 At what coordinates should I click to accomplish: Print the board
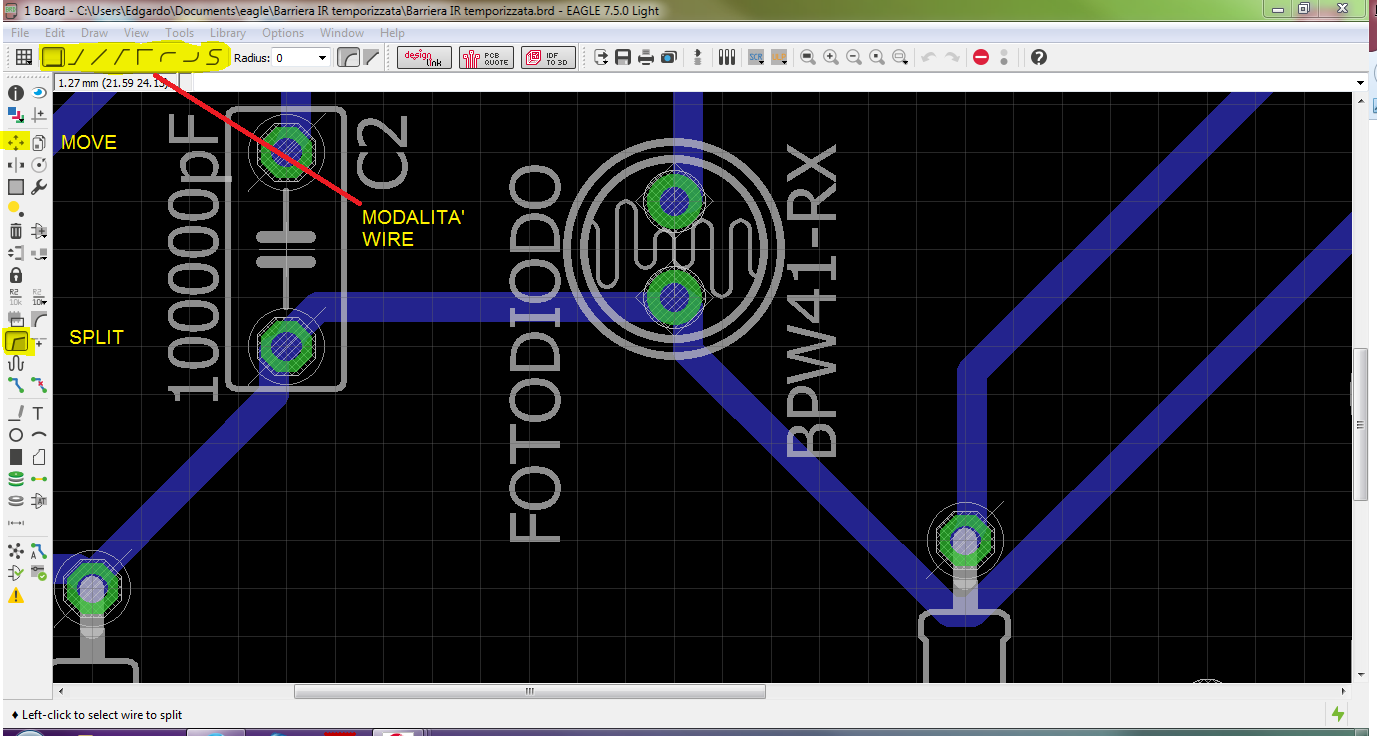[646, 58]
